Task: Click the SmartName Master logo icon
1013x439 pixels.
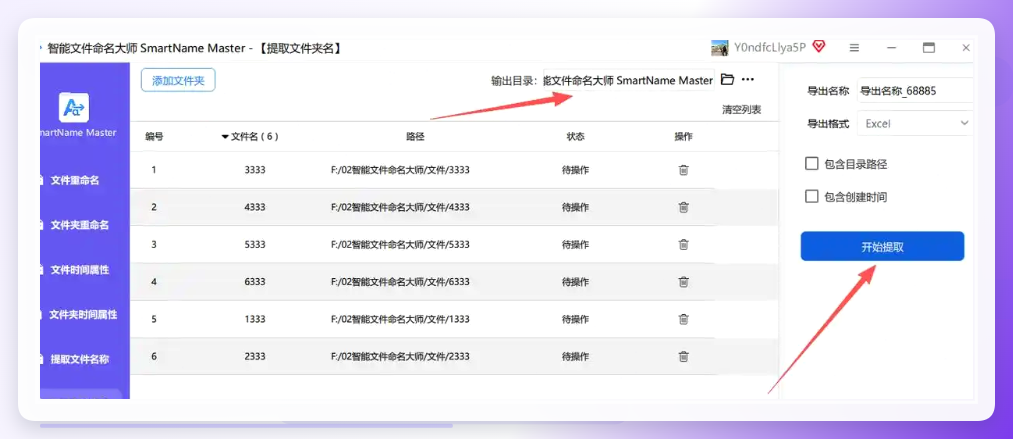Action: click(x=74, y=107)
